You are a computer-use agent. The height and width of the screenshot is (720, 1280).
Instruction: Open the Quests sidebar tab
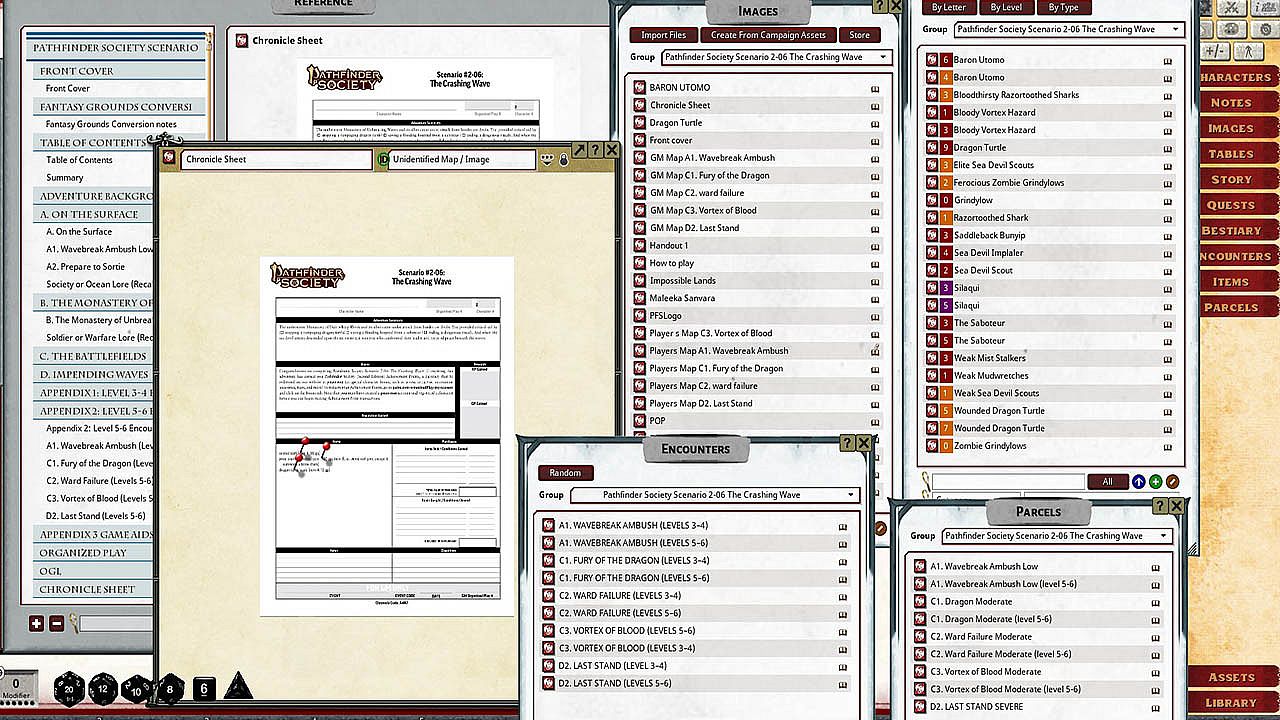[x=1231, y=205]
